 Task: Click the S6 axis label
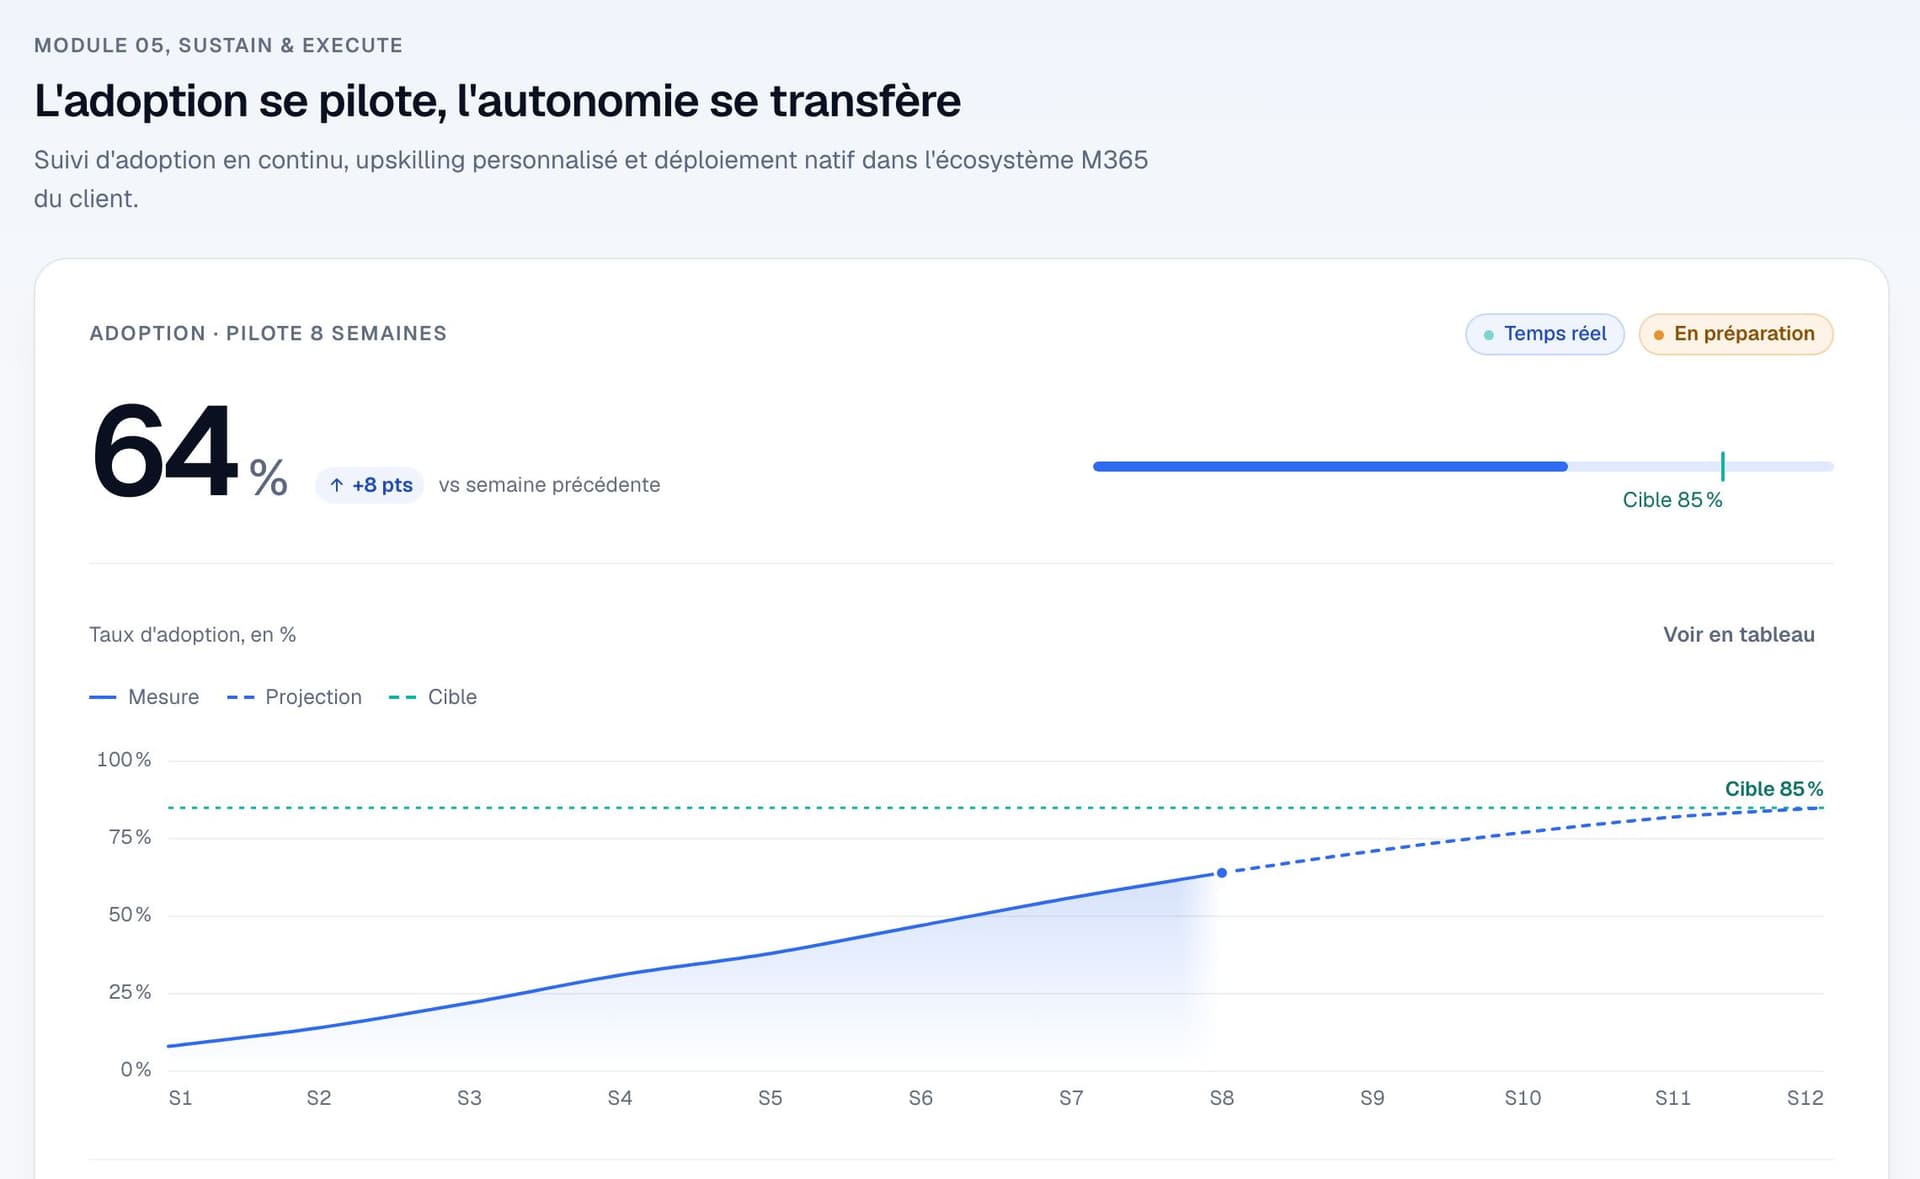pyautogui.click(x=921, y=1098)
